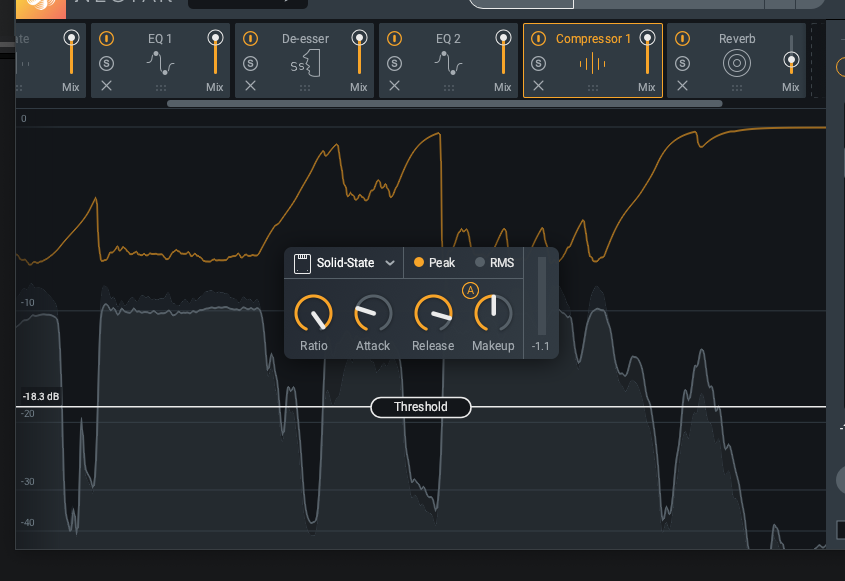The width and height of the screenshot is (845, 581).
Task: Select the RMS detection mode
Action: [x=488, y=262]
